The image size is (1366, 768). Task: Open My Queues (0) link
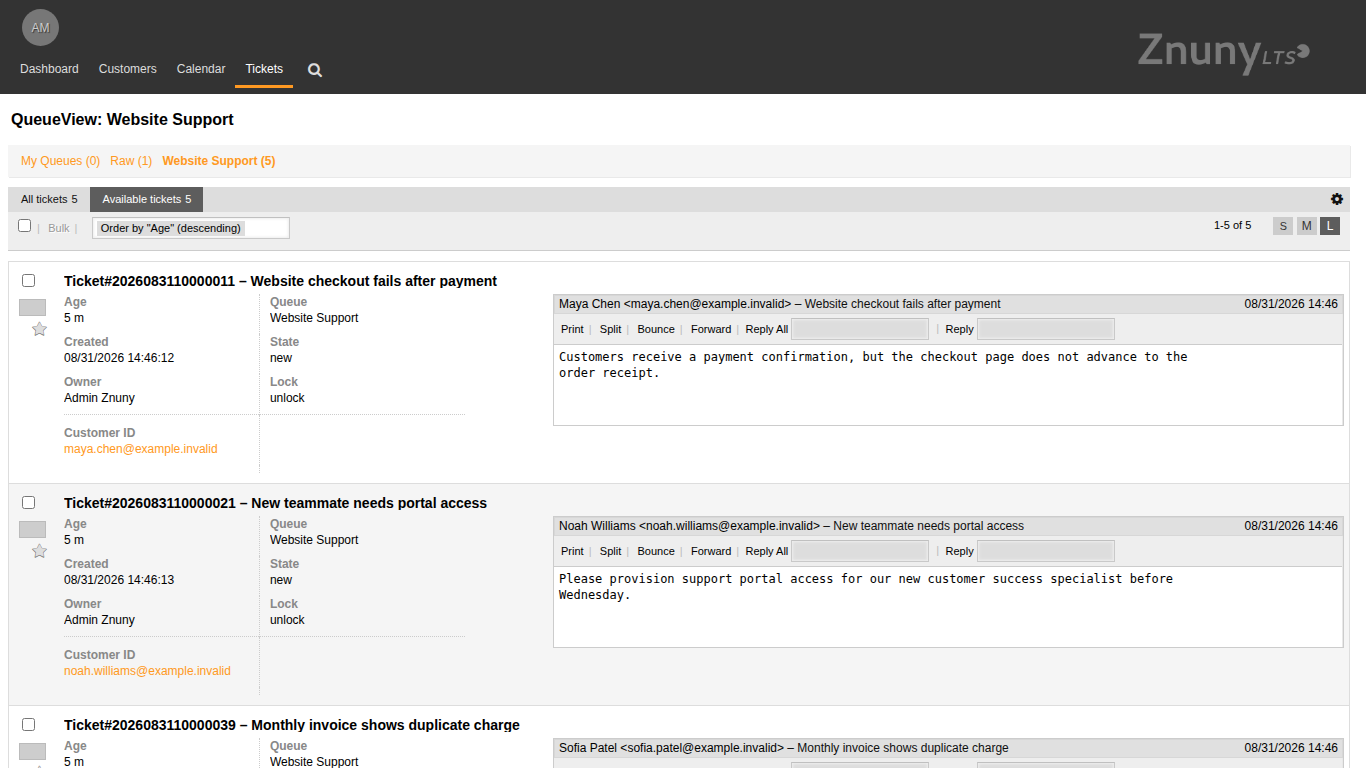[x=60, y=161]
